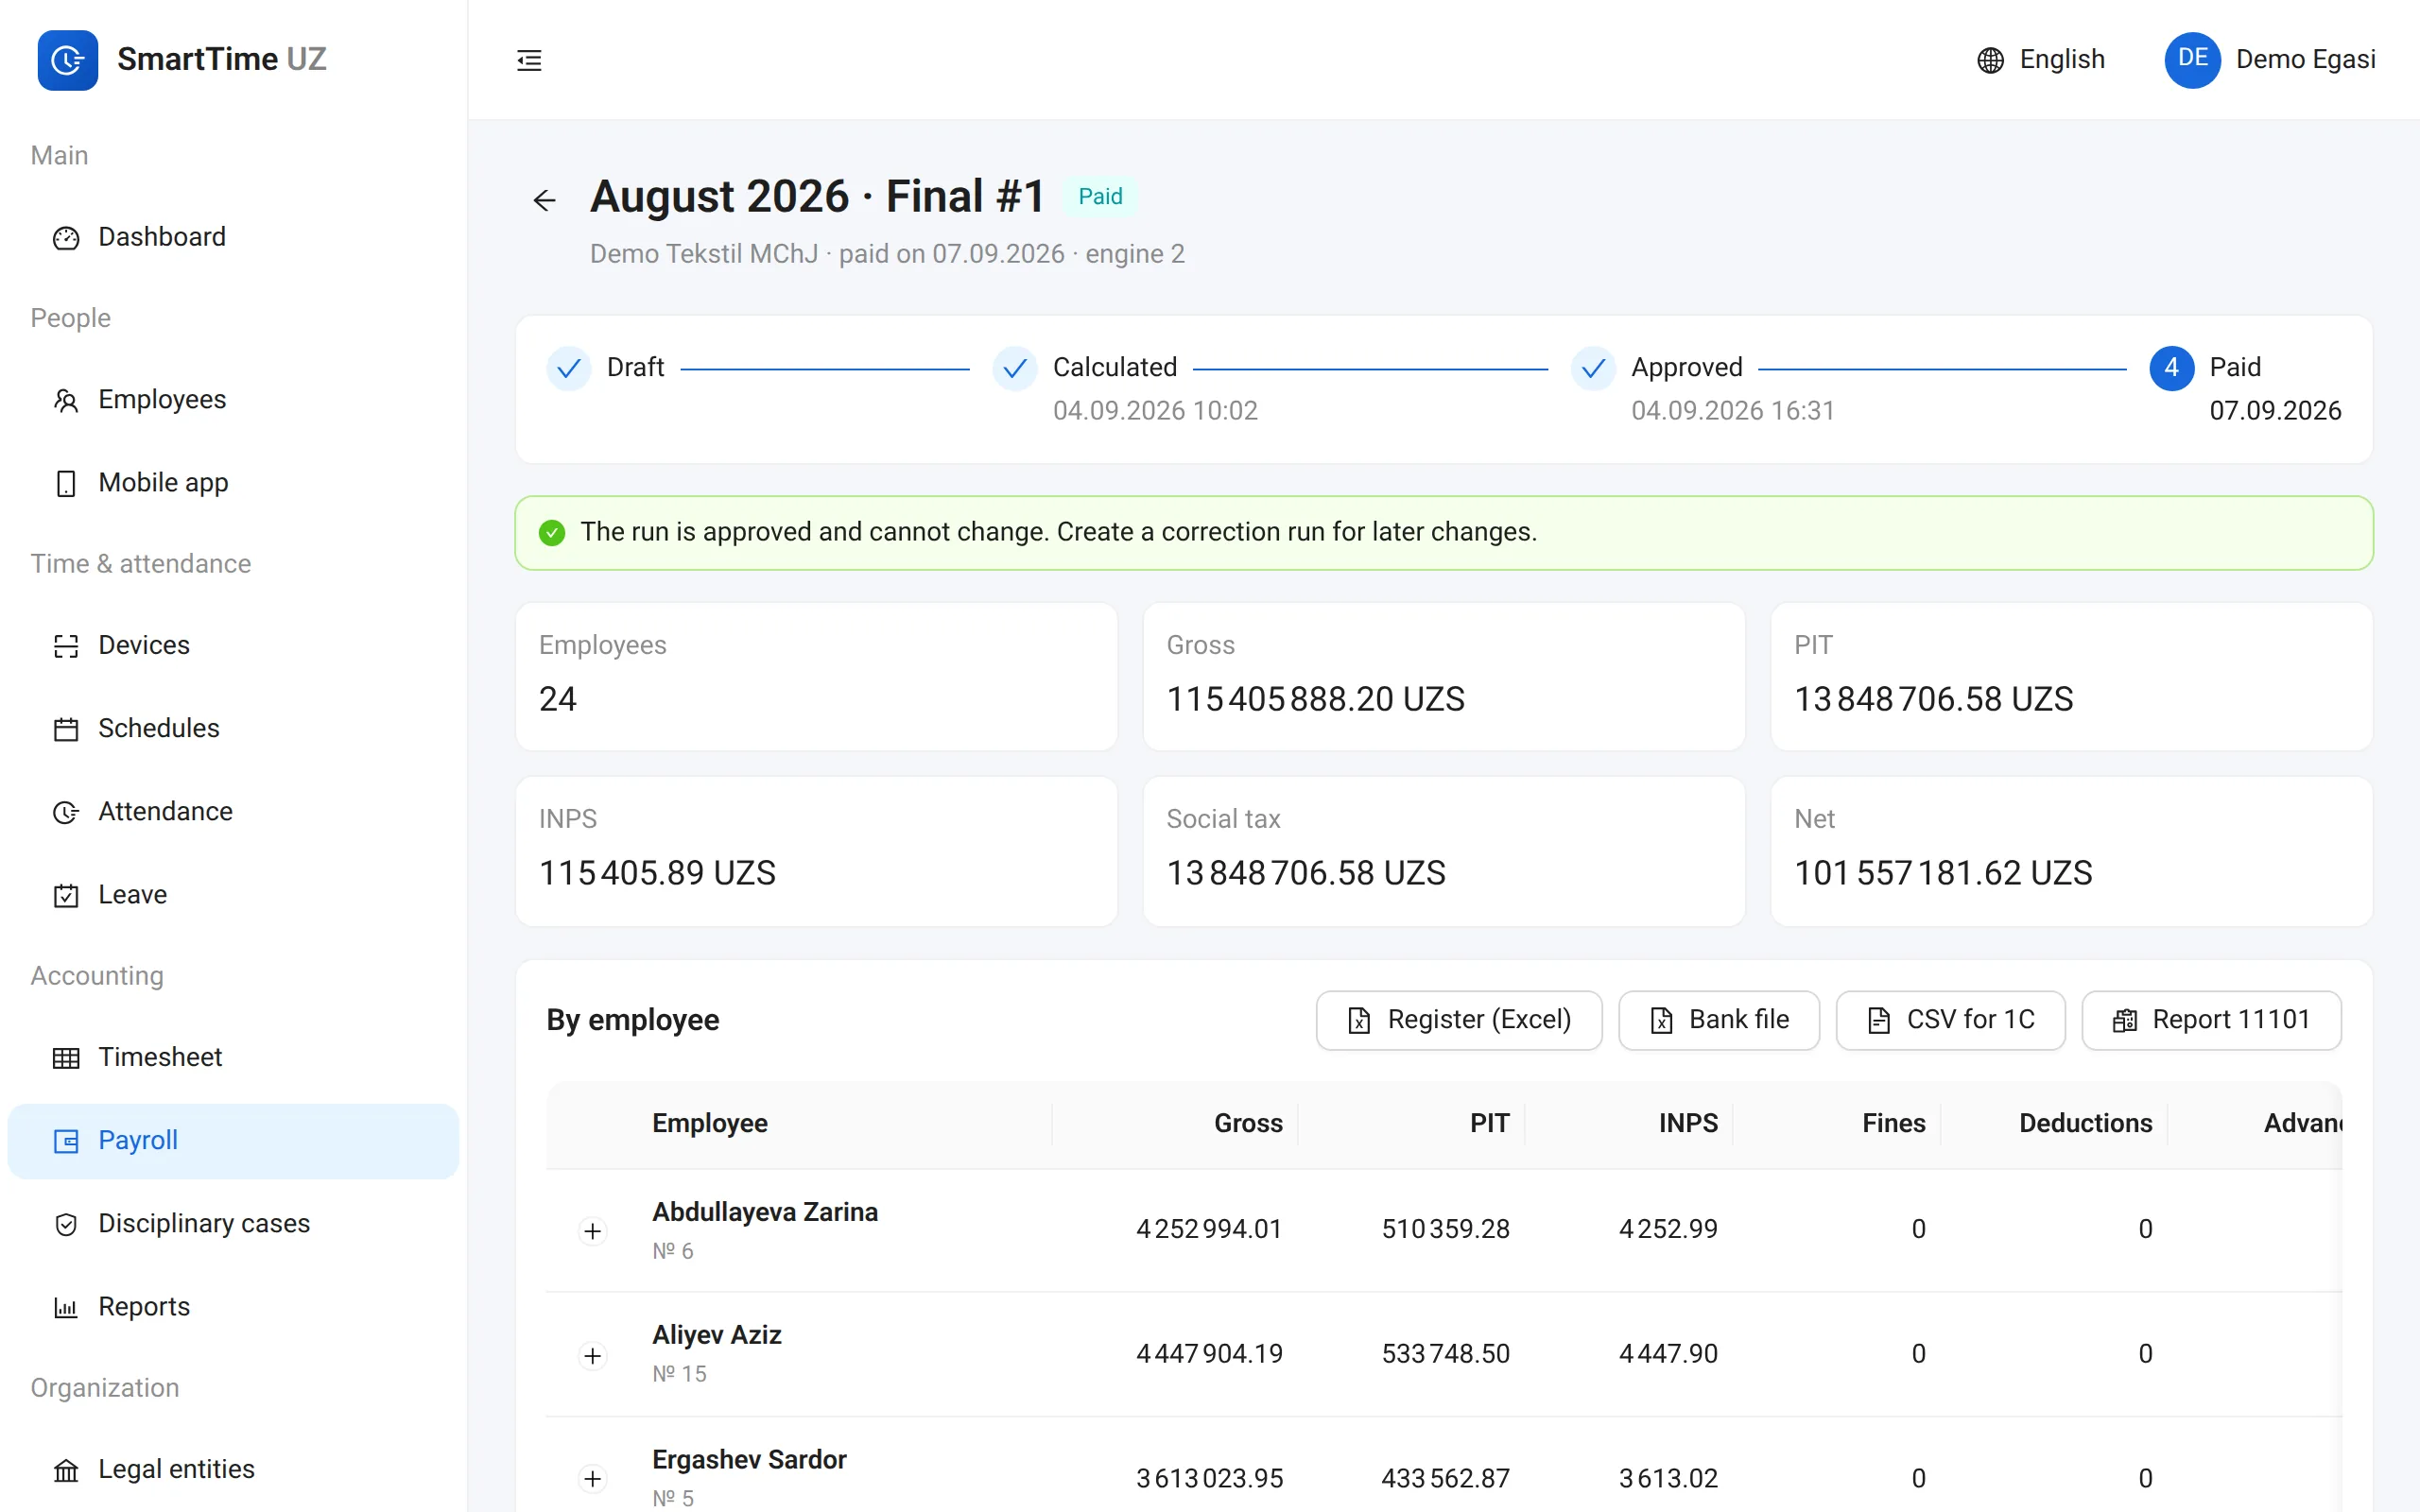2420x1512 pixels.
Task: Click the Calculated step checkmark
Action: [x=1014, y=368]
